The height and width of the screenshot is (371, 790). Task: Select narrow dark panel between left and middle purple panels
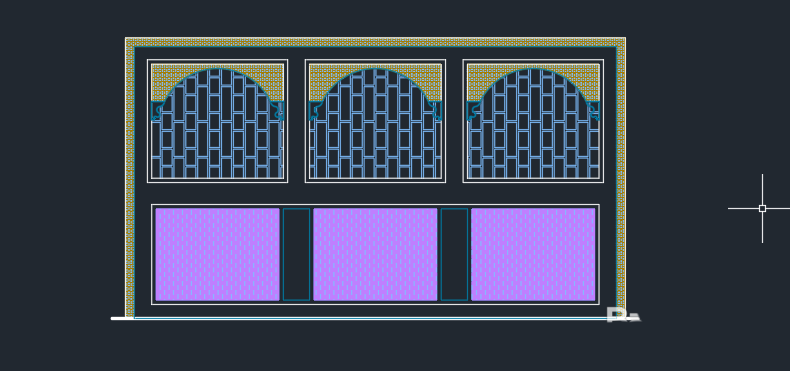pyautogui.click(x=296, y=255)
